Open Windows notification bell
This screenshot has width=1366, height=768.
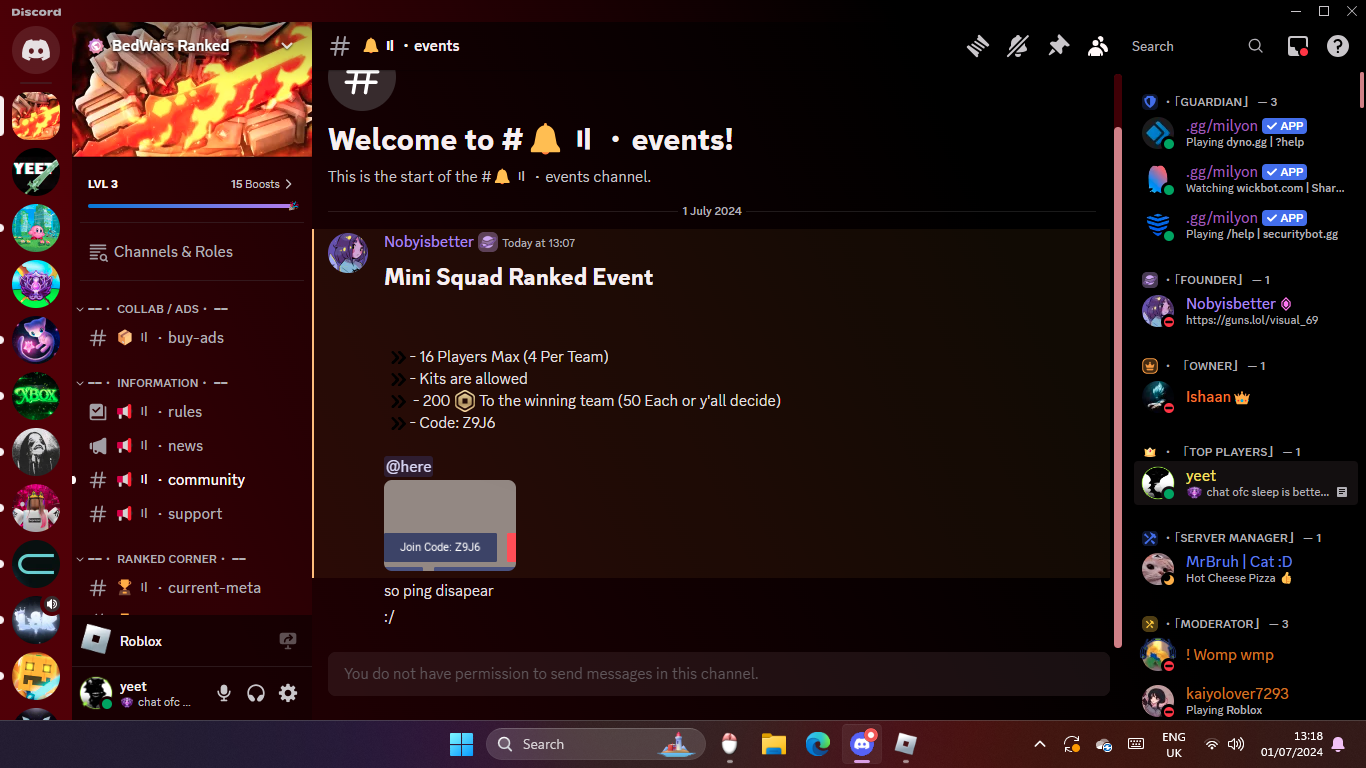click(x=1338, y=744)
